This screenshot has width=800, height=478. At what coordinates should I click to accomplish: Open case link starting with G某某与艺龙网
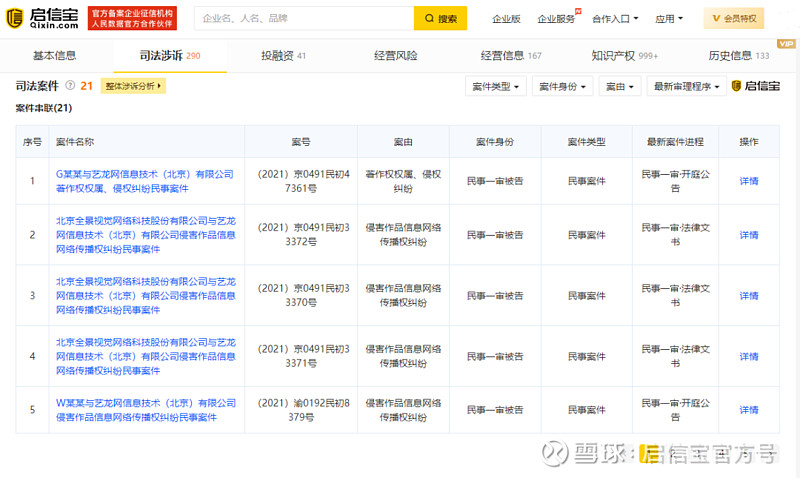click(x=145, y=181)
